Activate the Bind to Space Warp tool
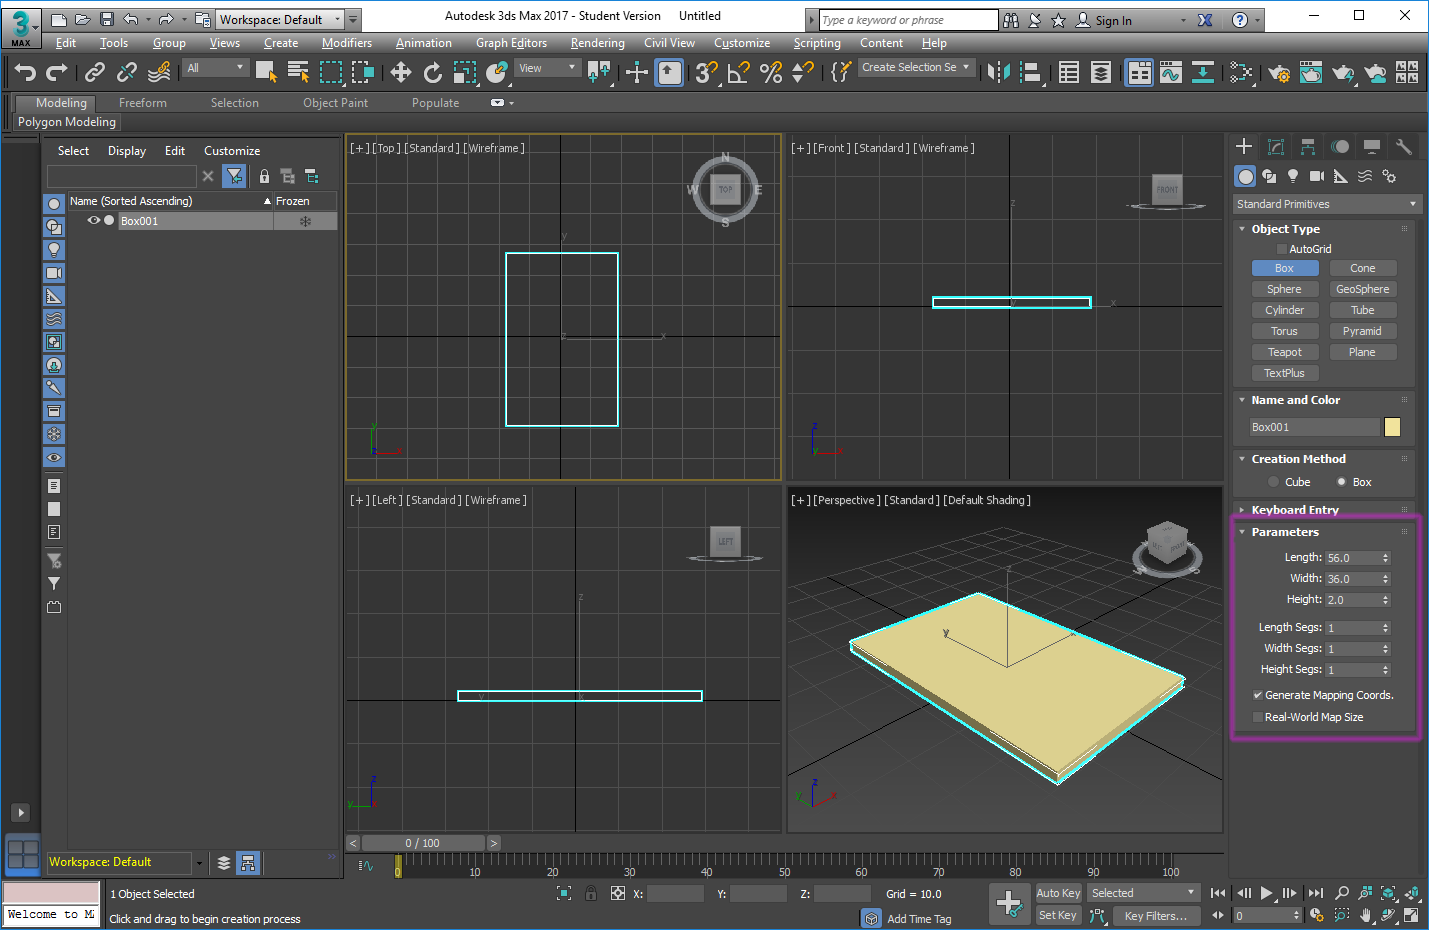The height and width of the screenshot is (930, 1429). coord(159,72)
